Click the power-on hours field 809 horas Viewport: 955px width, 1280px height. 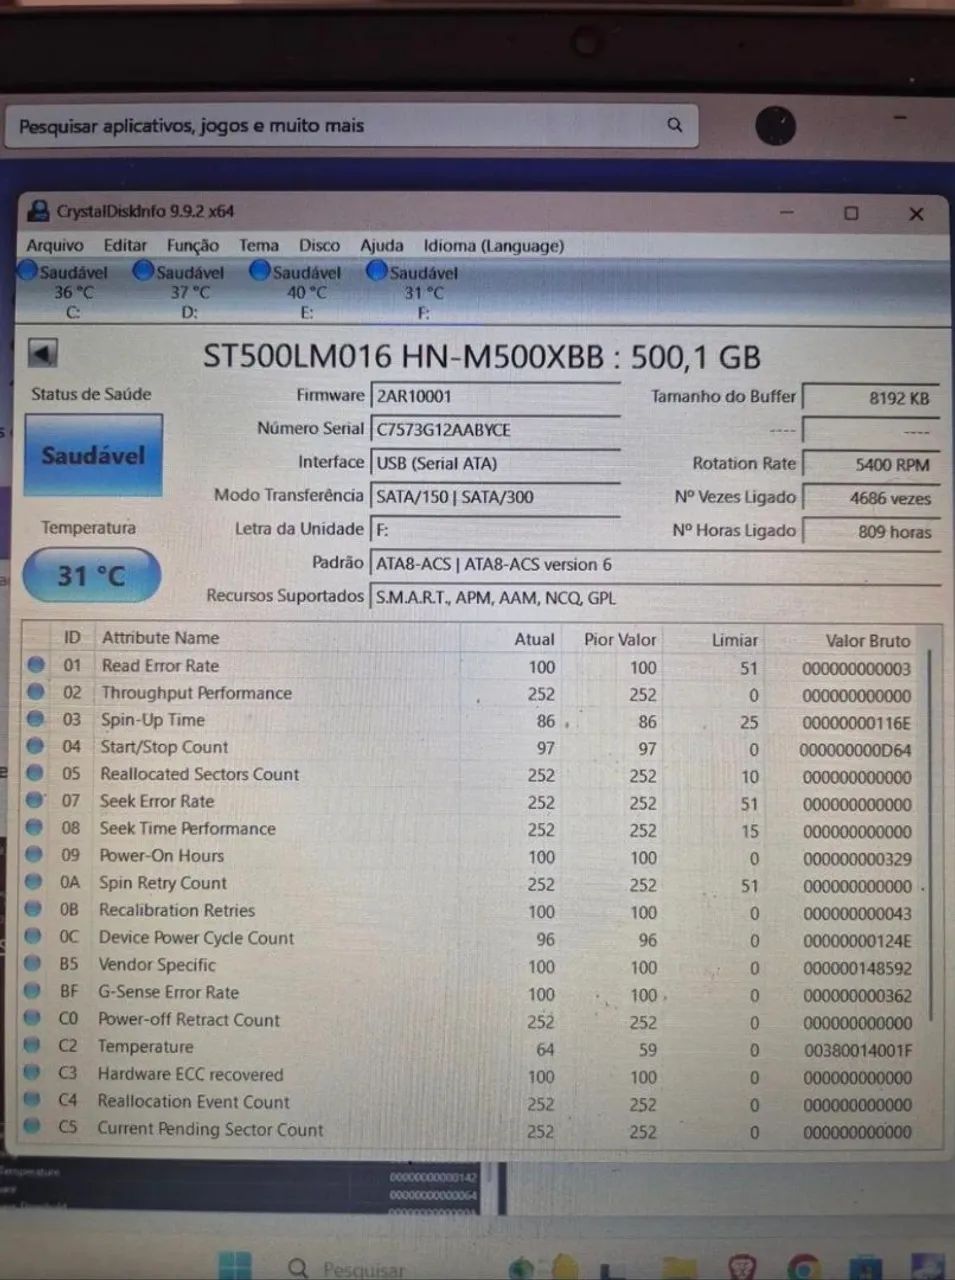(870, 531)
